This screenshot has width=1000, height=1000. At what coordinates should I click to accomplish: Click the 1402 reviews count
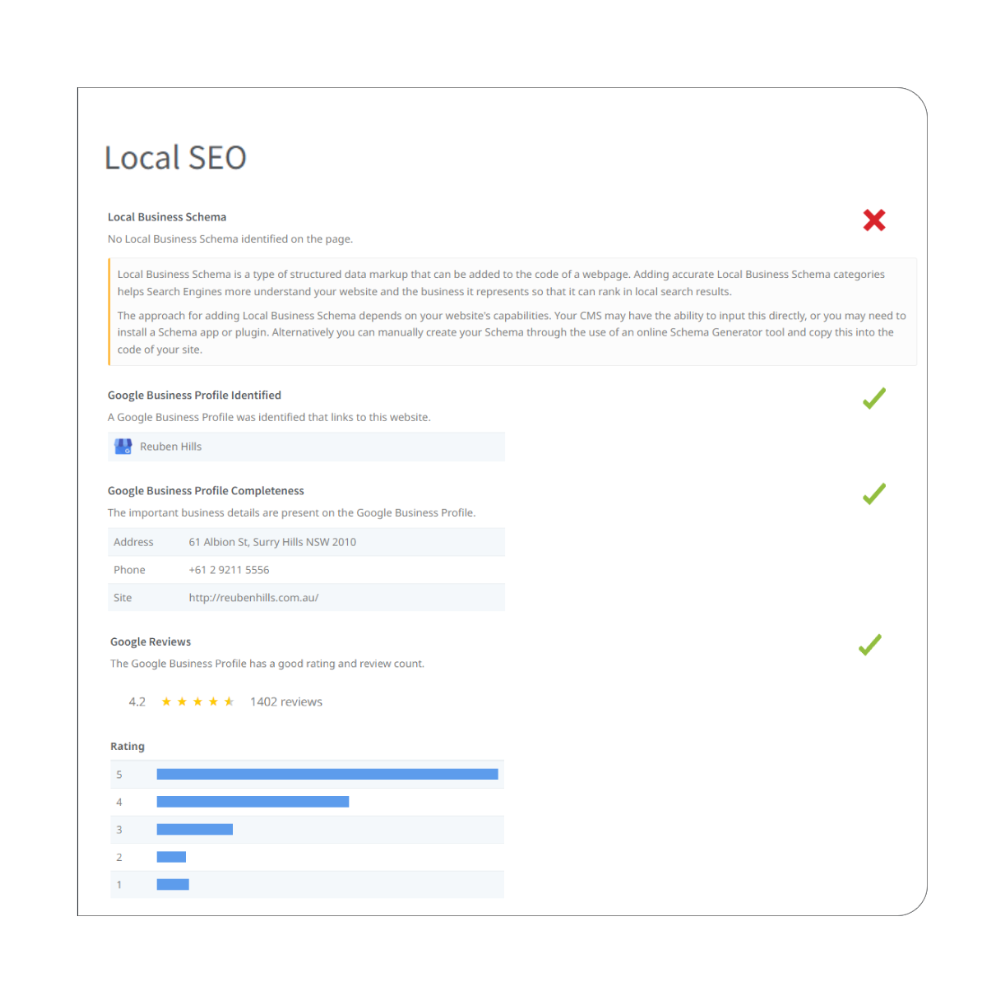(x=286, y=702)
